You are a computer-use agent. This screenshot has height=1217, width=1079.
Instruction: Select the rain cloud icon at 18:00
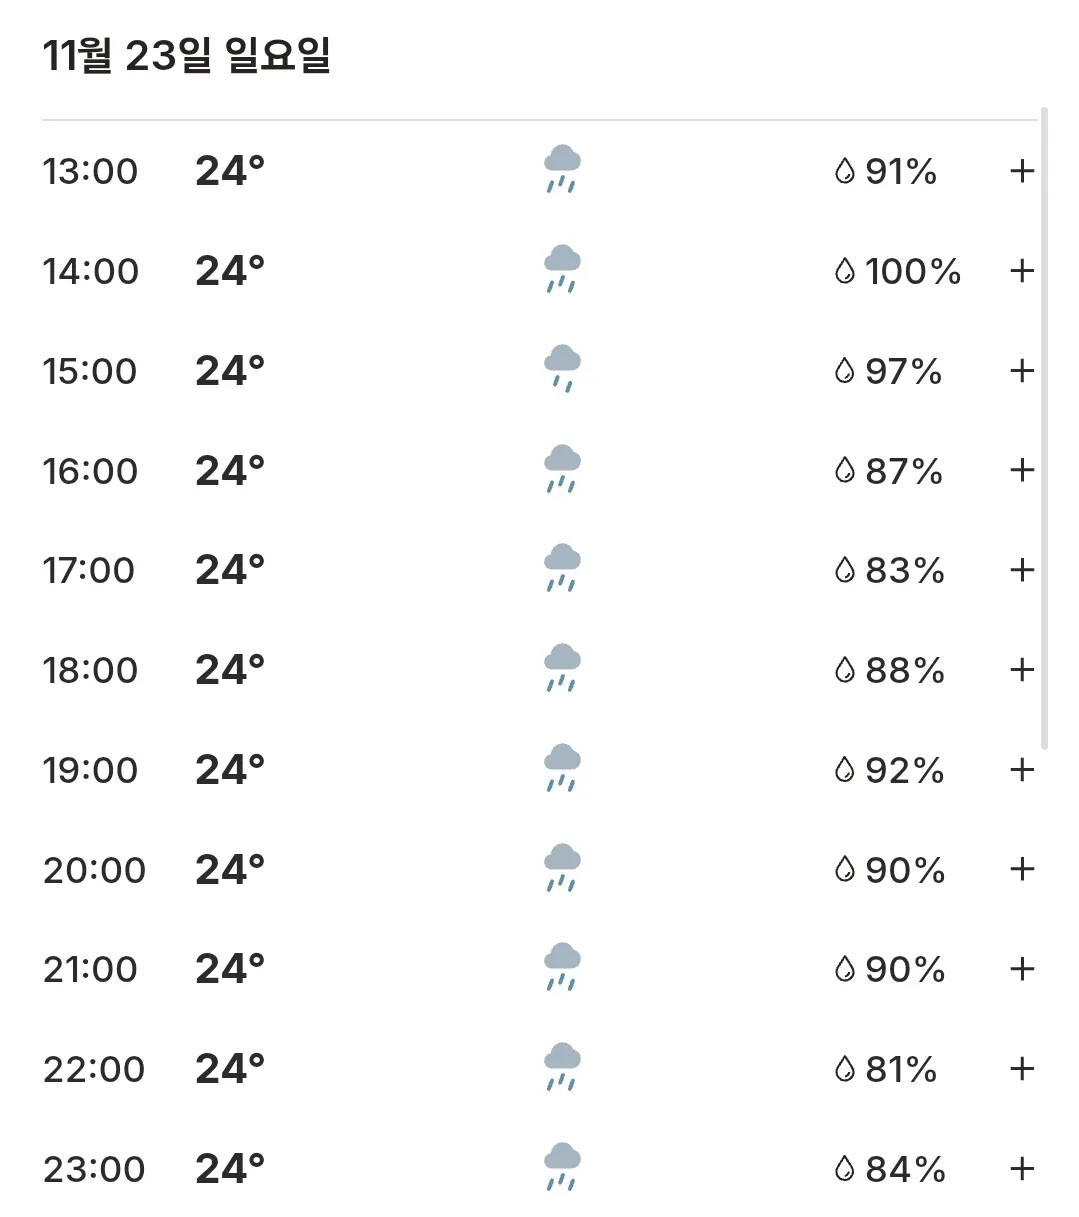tap(562, 669)
